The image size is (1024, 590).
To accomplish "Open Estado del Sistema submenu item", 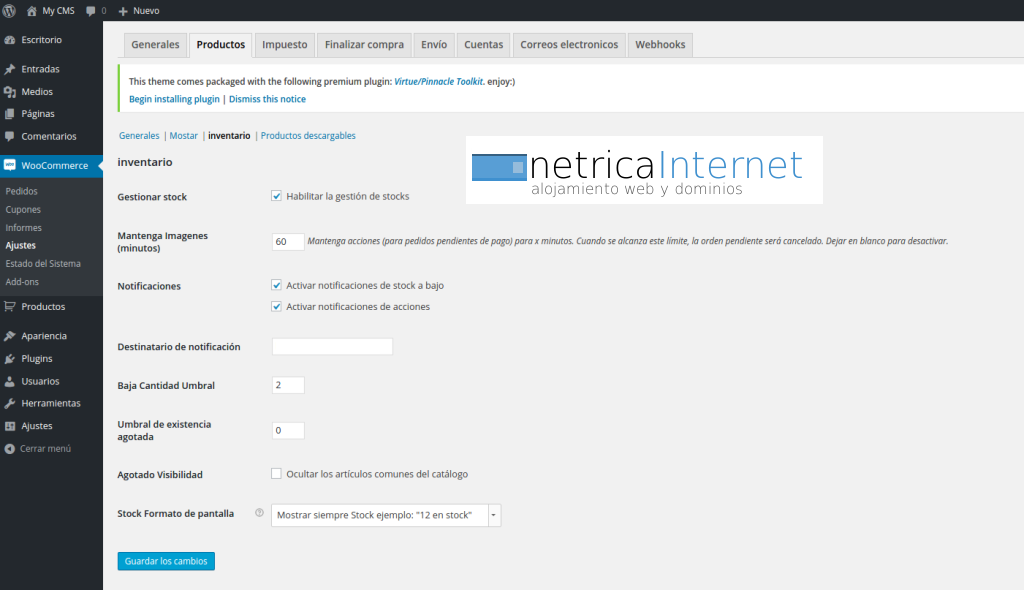I will click(43, 264).
